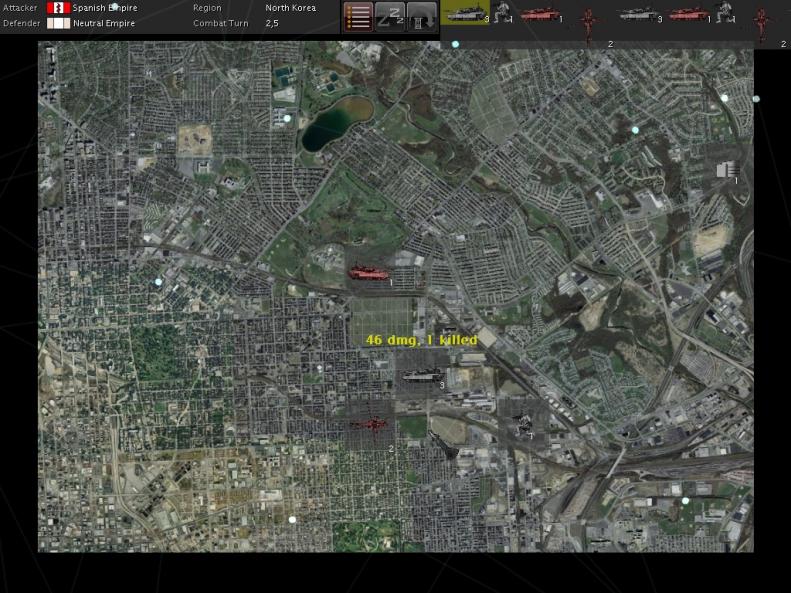
Task: Click the white building unit on the map
Action: pyautogui.click(x=727, y=170)
